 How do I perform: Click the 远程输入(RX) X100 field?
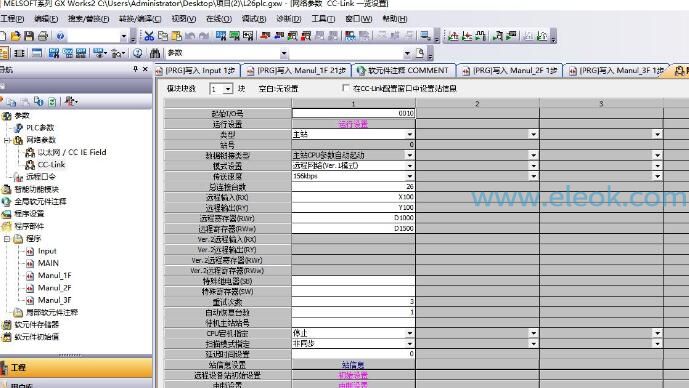[x=353, y=197]
